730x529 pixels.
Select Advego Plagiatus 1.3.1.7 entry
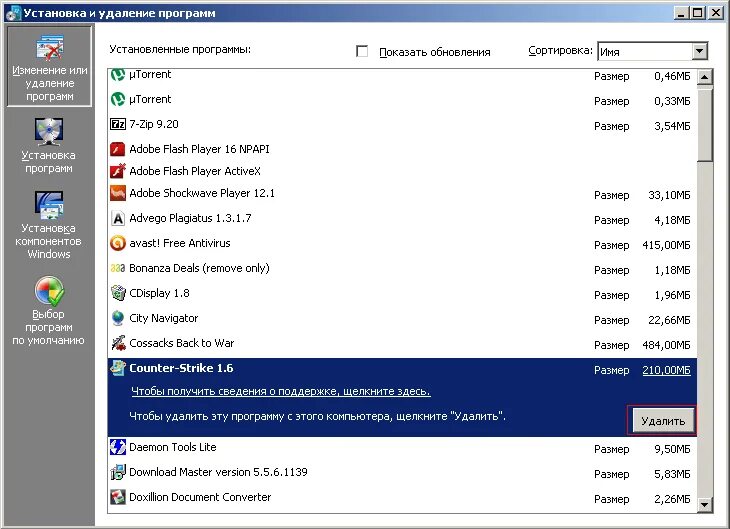(x=190, y=218)
